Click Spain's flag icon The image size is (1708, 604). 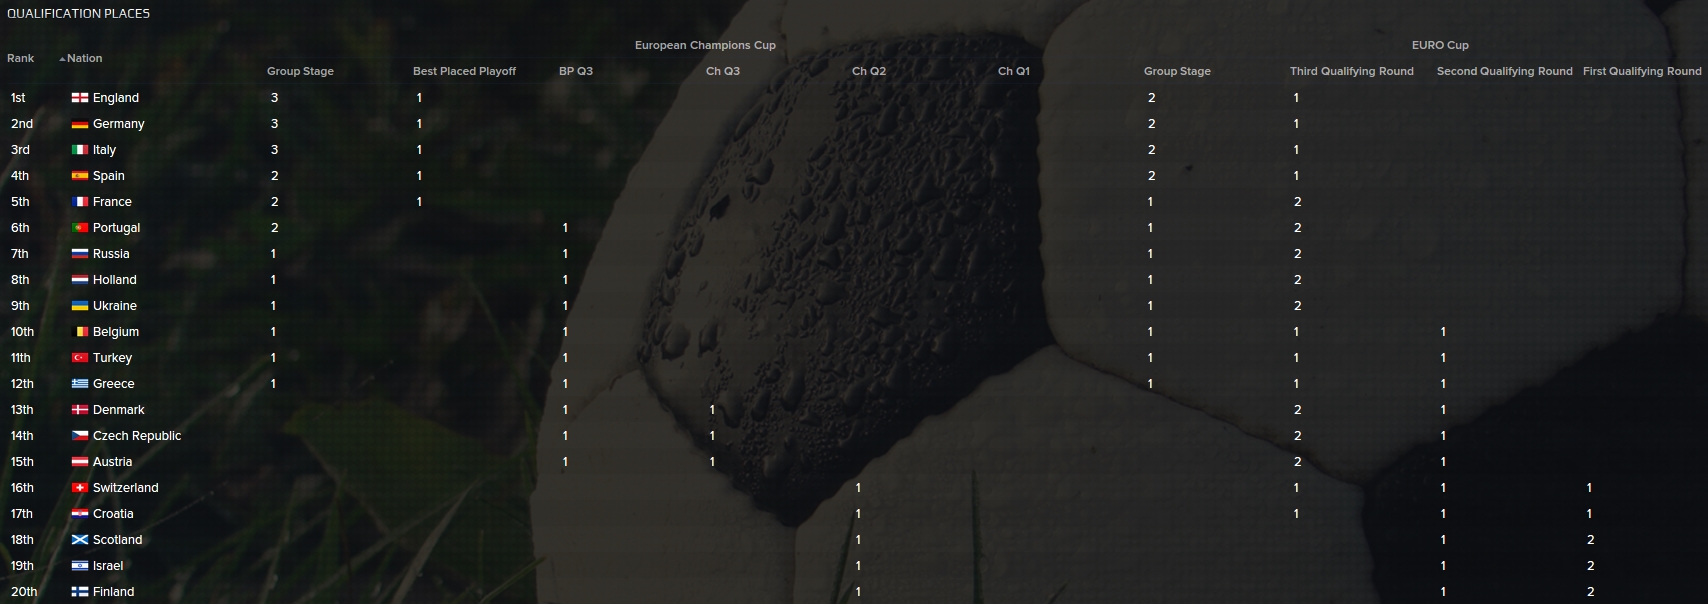tap(80, 176)
